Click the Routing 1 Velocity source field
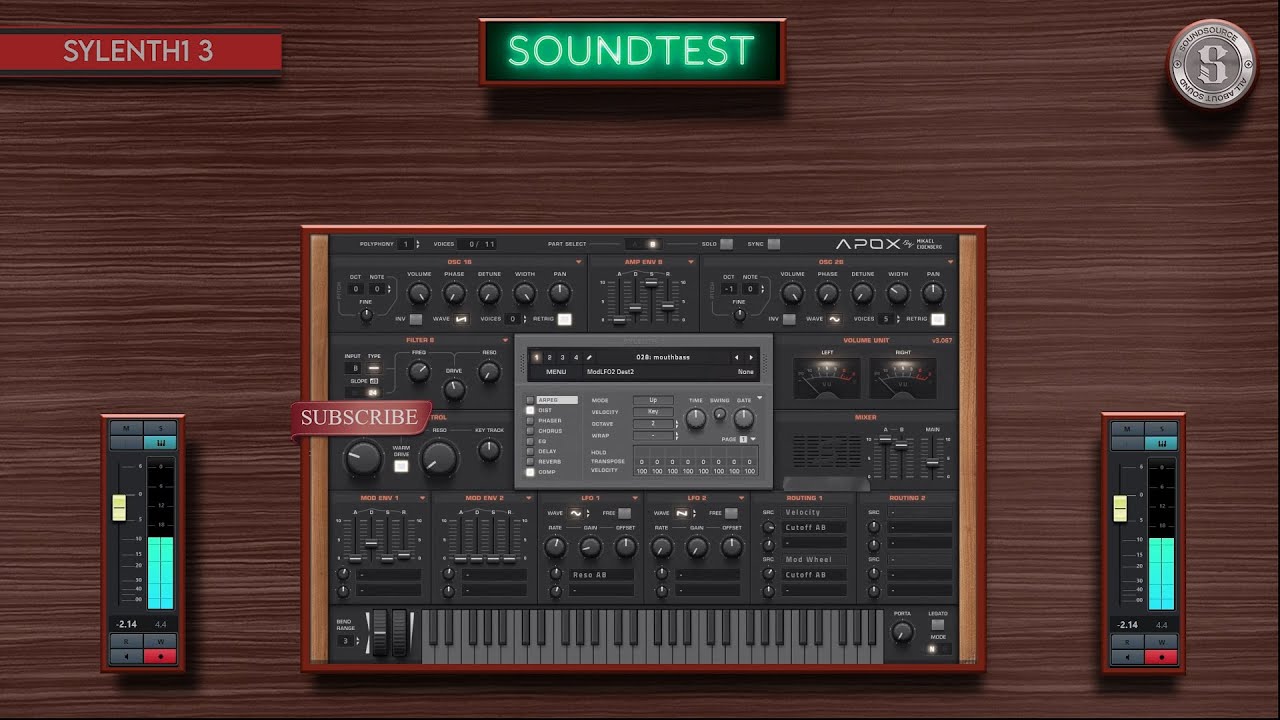This screenshot has height=720, width=1280. (814, 513)
